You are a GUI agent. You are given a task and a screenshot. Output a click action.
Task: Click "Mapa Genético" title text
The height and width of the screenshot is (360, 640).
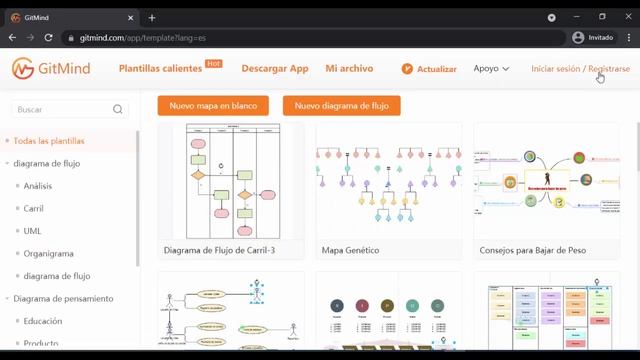pos(350,250)
